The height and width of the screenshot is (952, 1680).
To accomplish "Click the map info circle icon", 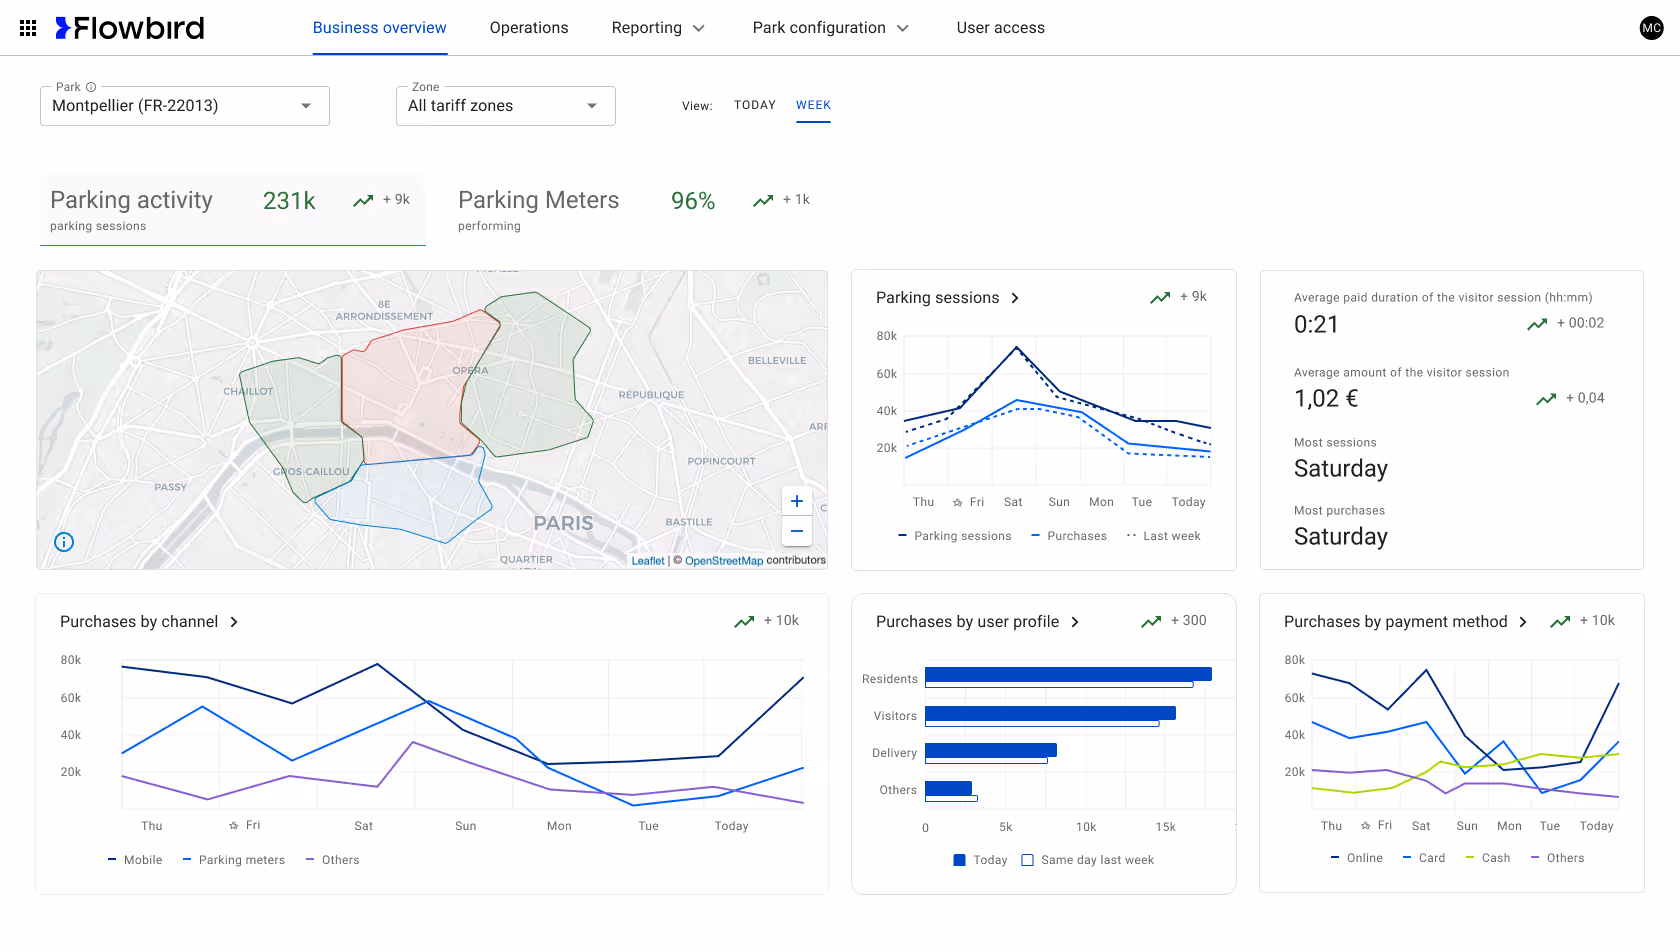I will point(64,542).
